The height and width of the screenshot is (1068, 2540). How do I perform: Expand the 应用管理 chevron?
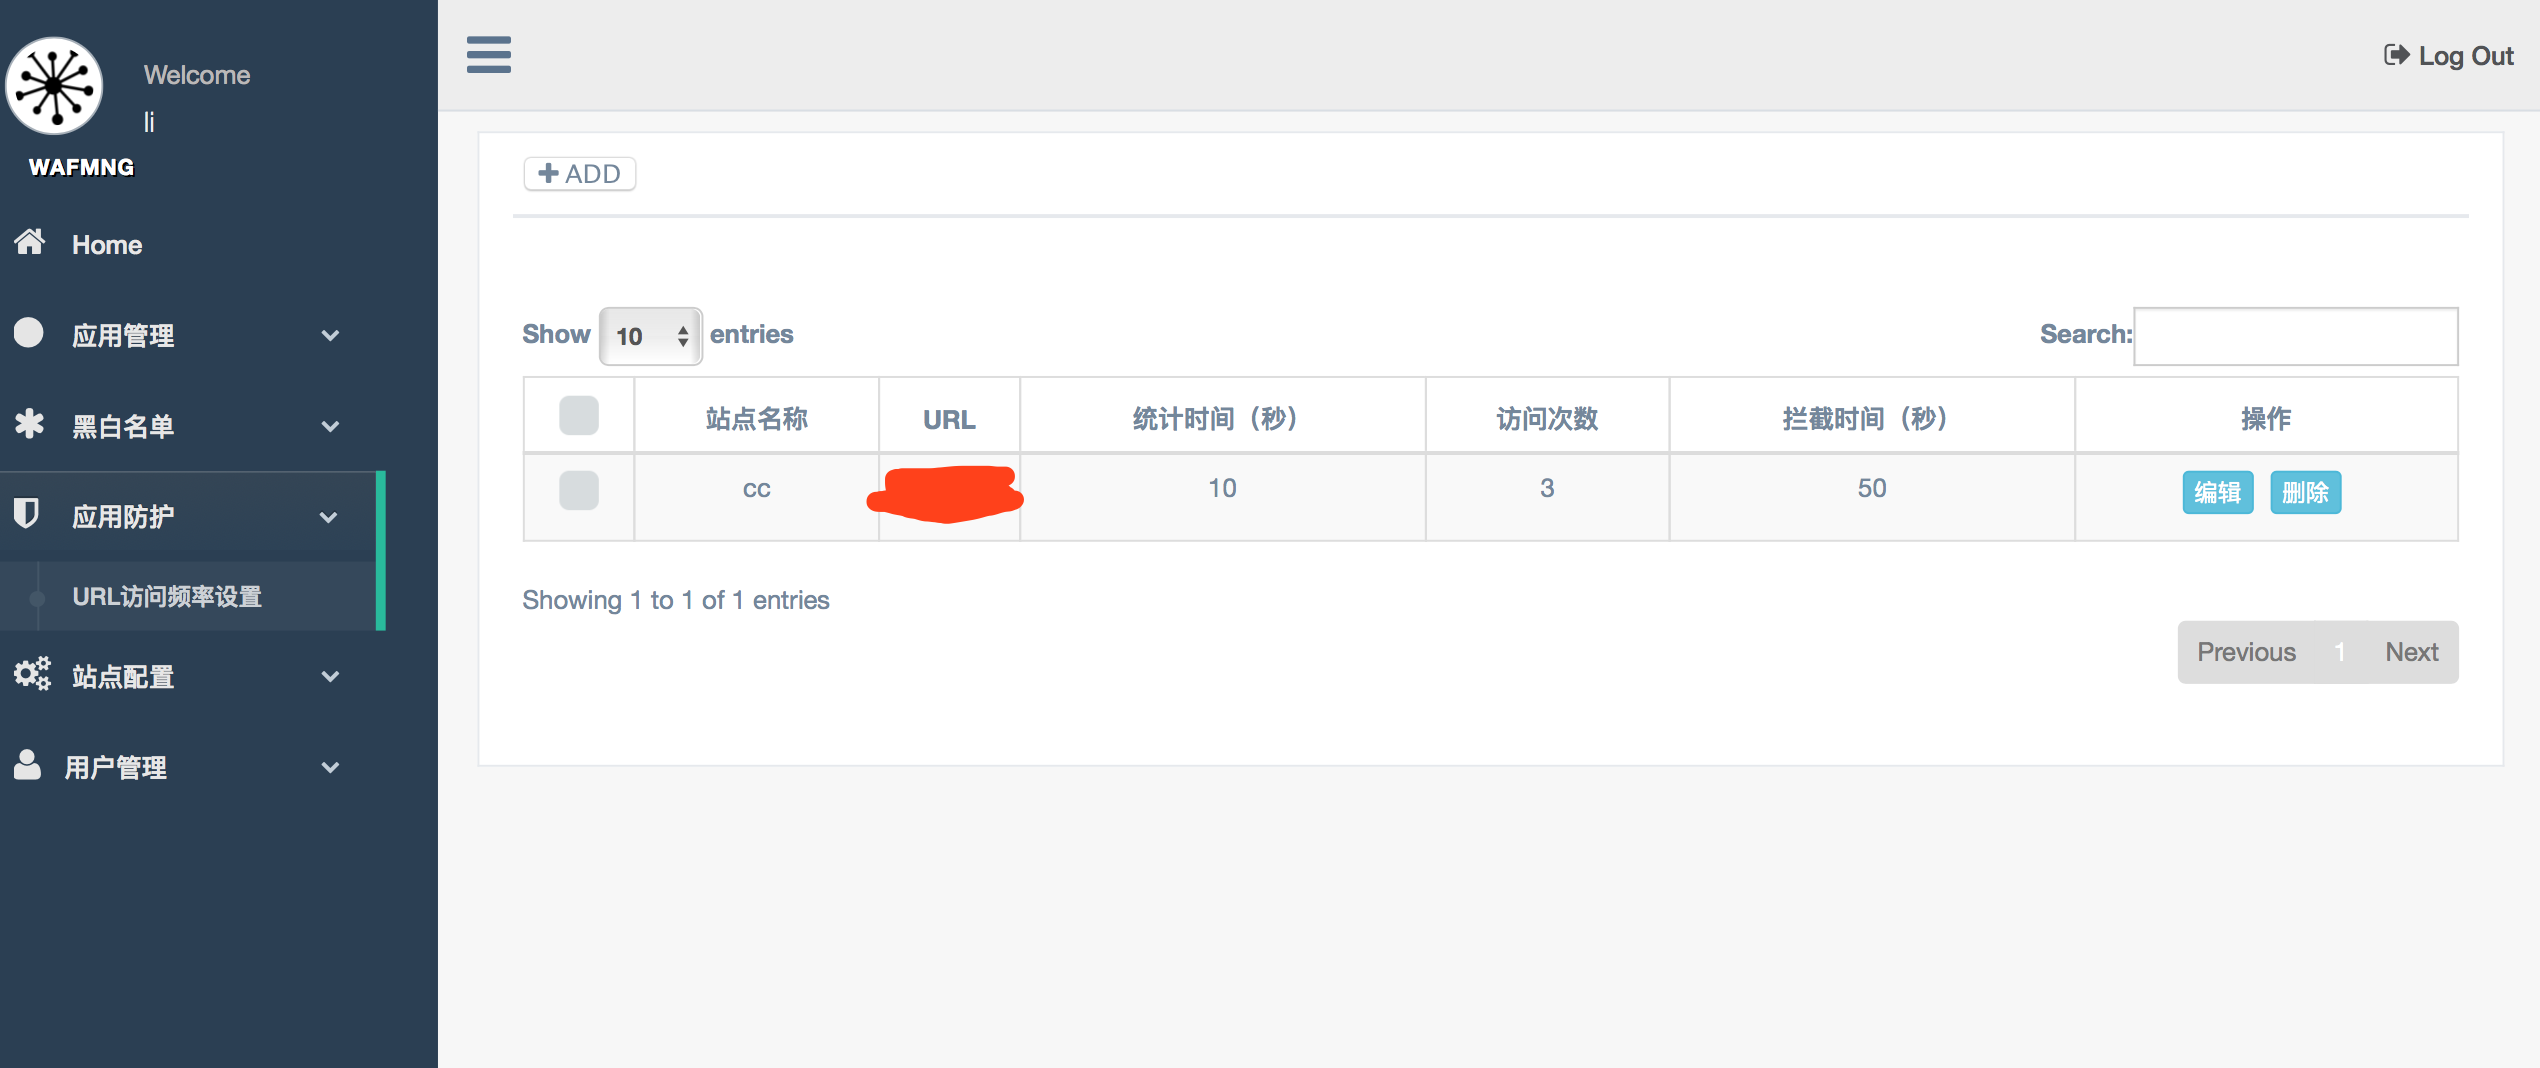pyautogui.click(x=330, y=336)
